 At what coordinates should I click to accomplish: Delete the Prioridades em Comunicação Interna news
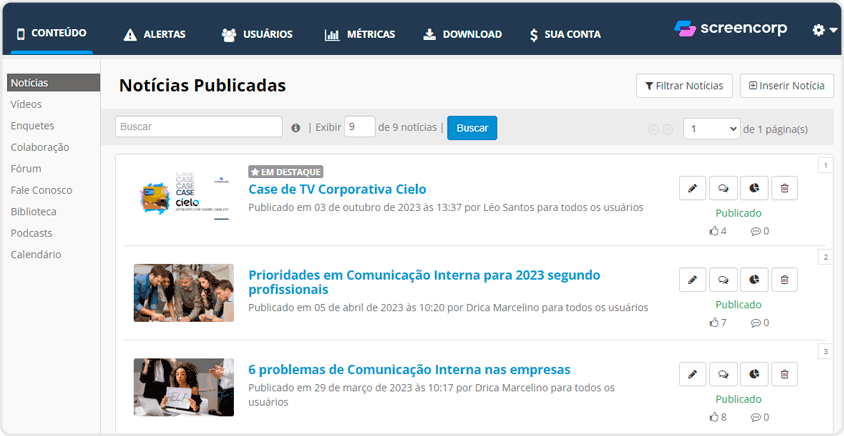click(x=784, y=279)
